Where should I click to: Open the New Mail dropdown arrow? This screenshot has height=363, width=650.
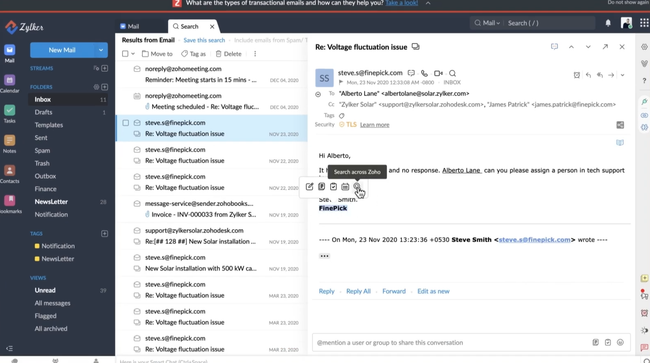tap(101, 50)
